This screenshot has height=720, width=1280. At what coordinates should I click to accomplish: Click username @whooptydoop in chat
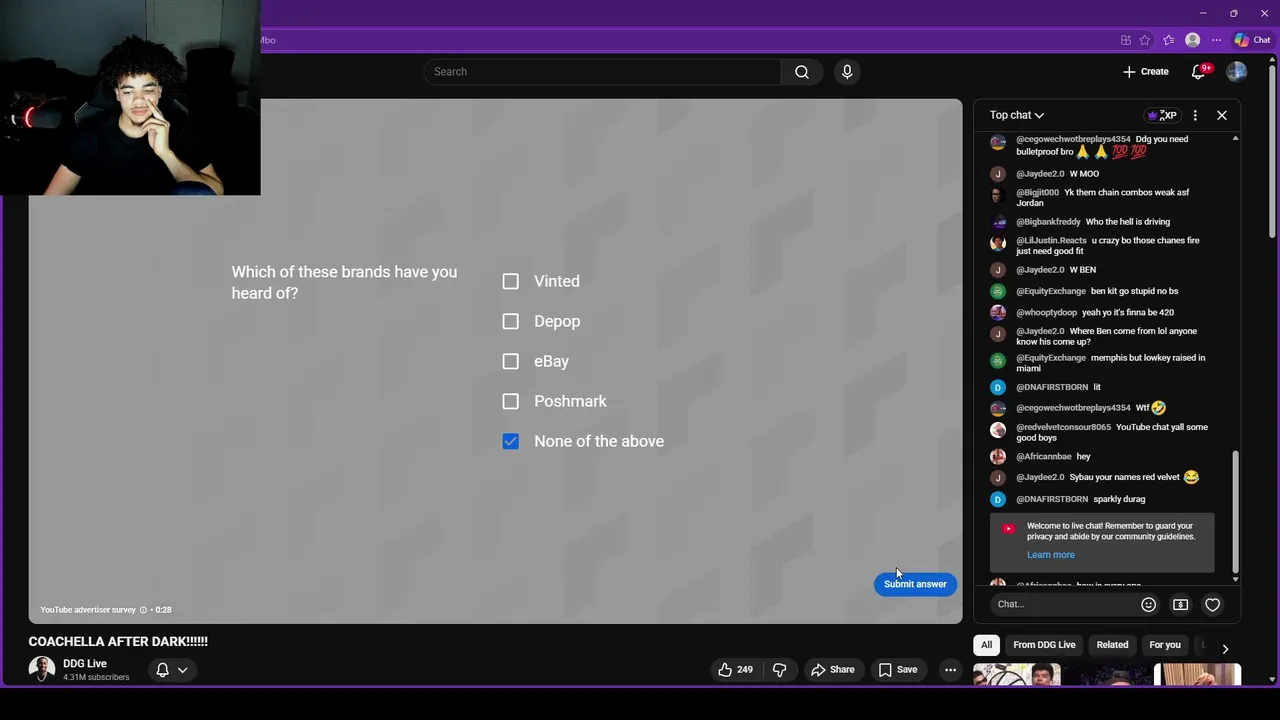click(x=1046, y=312)
